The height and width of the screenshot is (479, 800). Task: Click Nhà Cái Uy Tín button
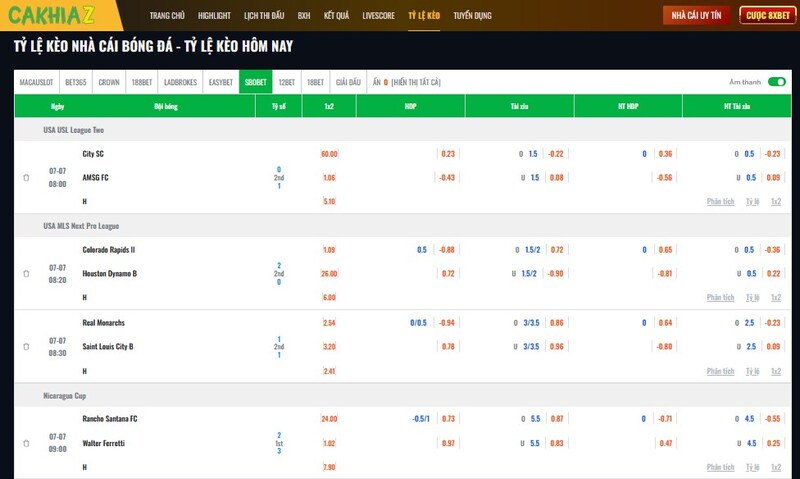(x=696, y=15)
